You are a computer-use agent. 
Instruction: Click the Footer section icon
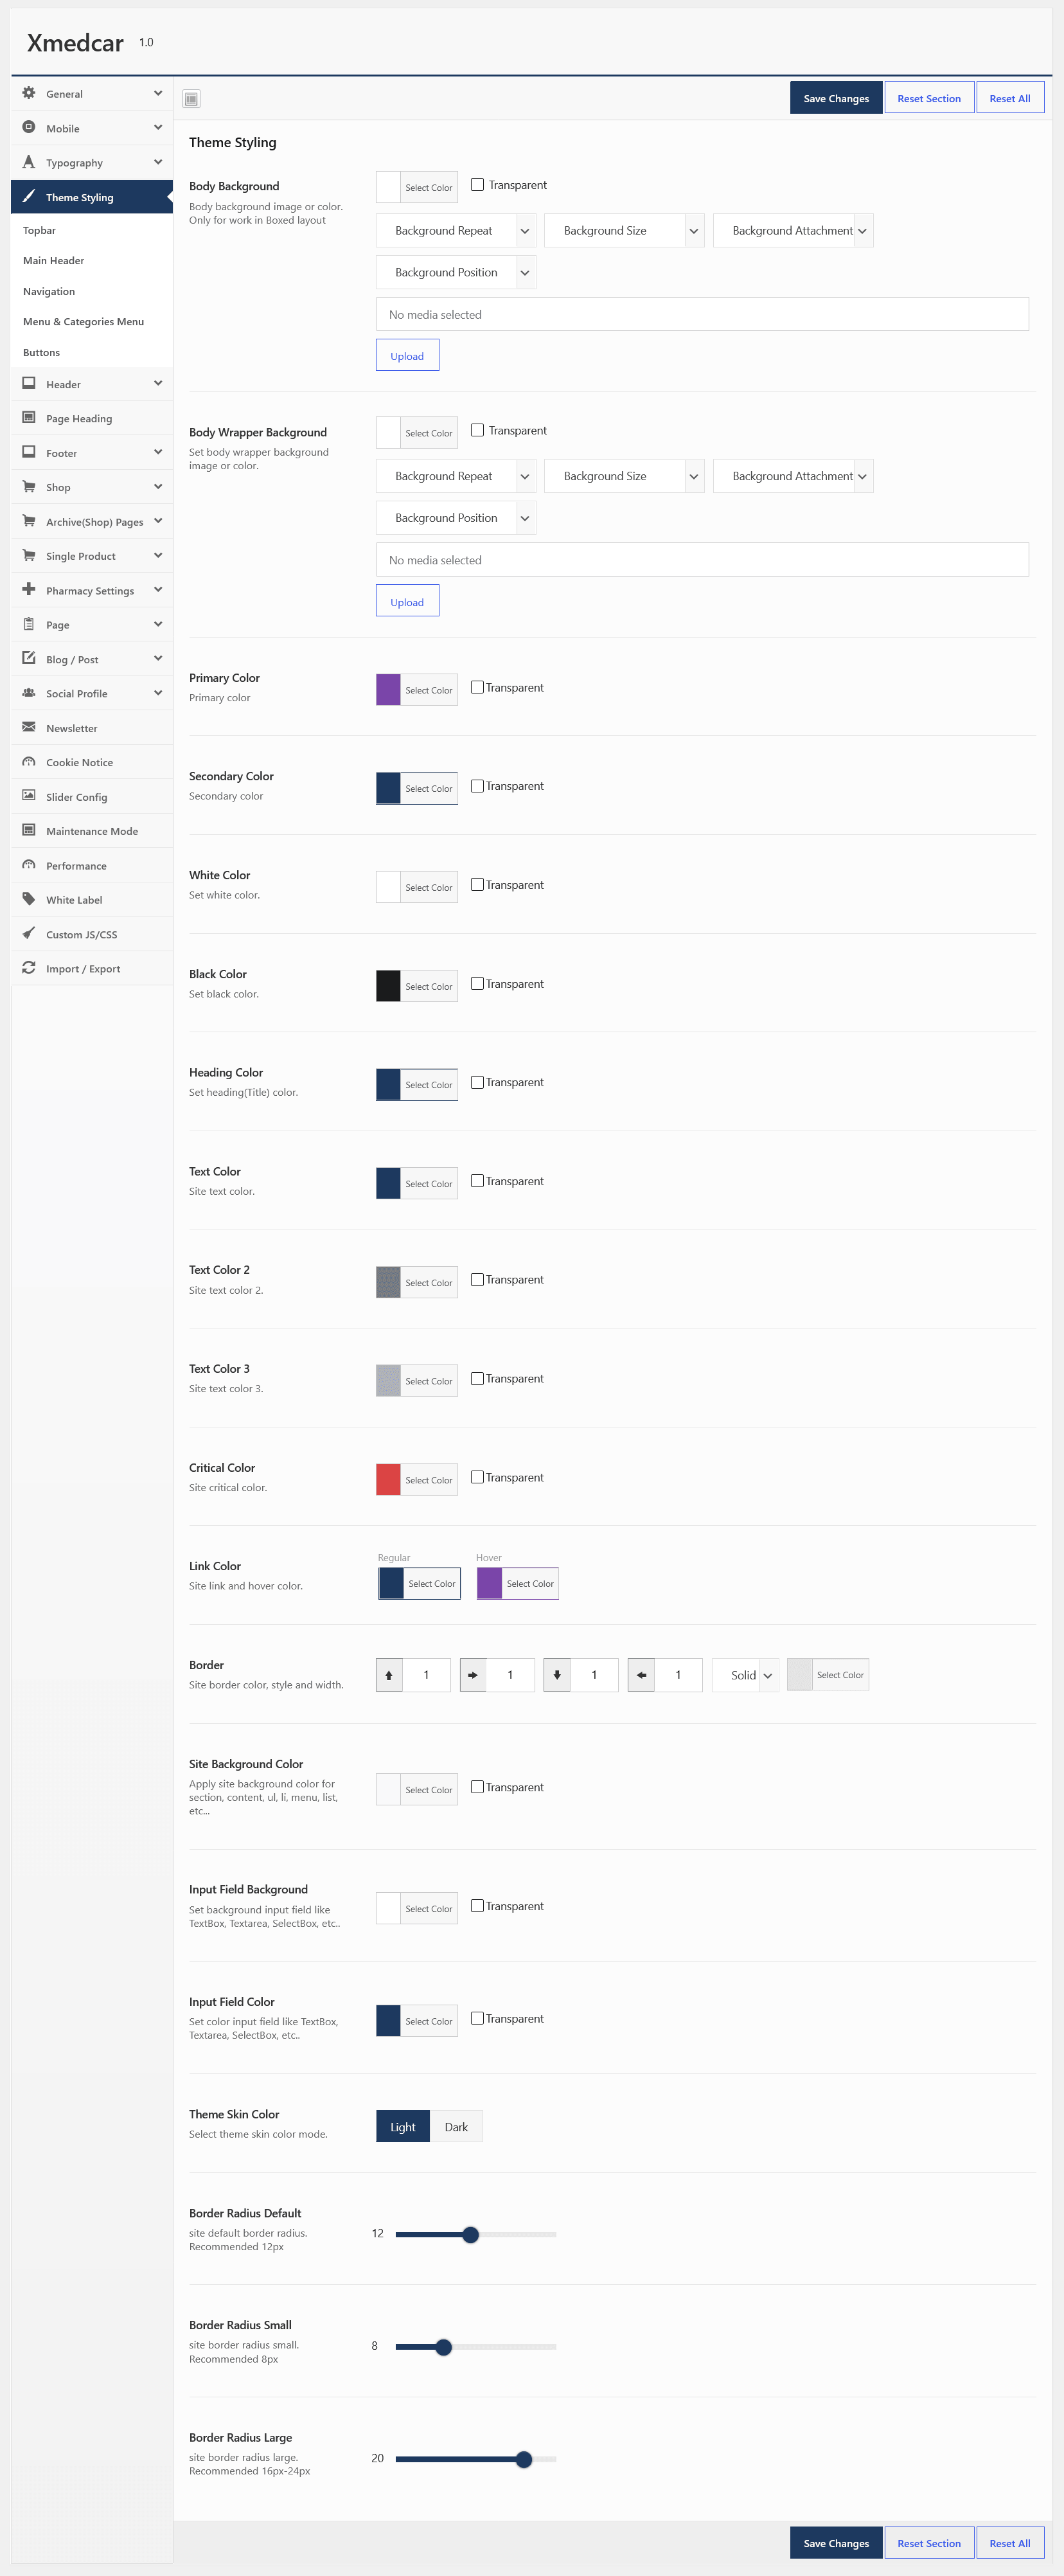(x=29, y=452)
